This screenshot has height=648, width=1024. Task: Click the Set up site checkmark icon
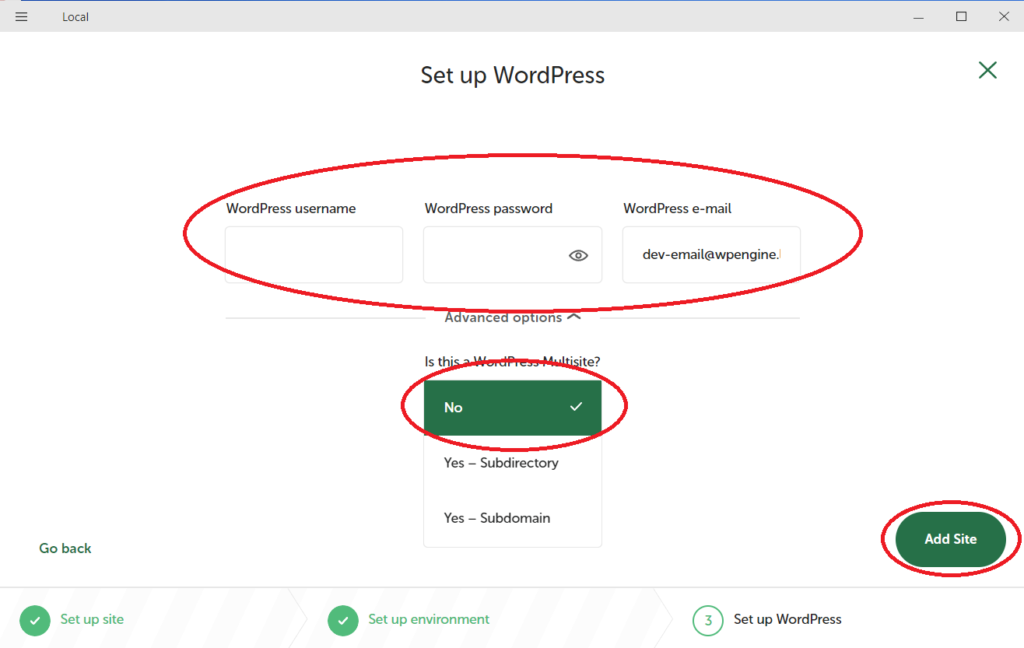(x=35, y=621)
